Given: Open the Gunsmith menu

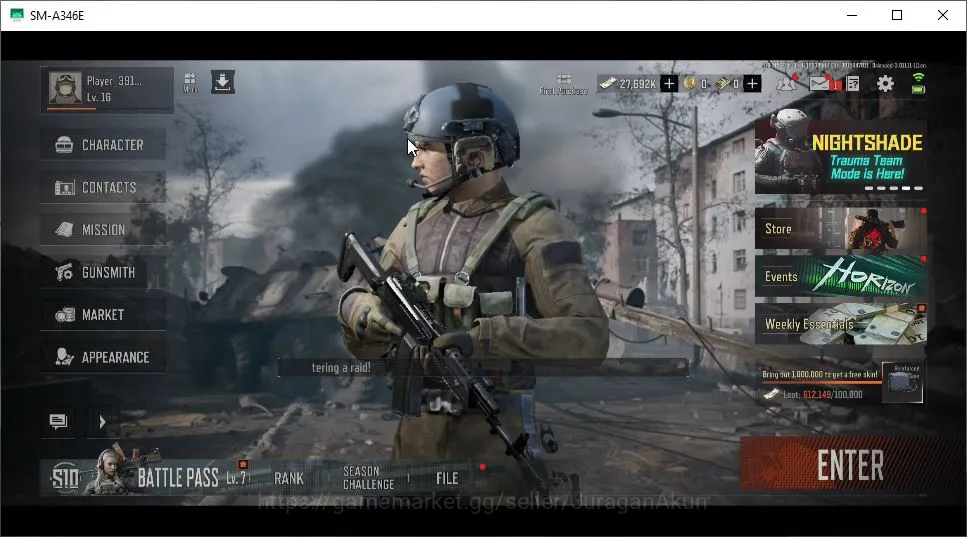Looking at the screenshot, I should (x=103, y=273).
